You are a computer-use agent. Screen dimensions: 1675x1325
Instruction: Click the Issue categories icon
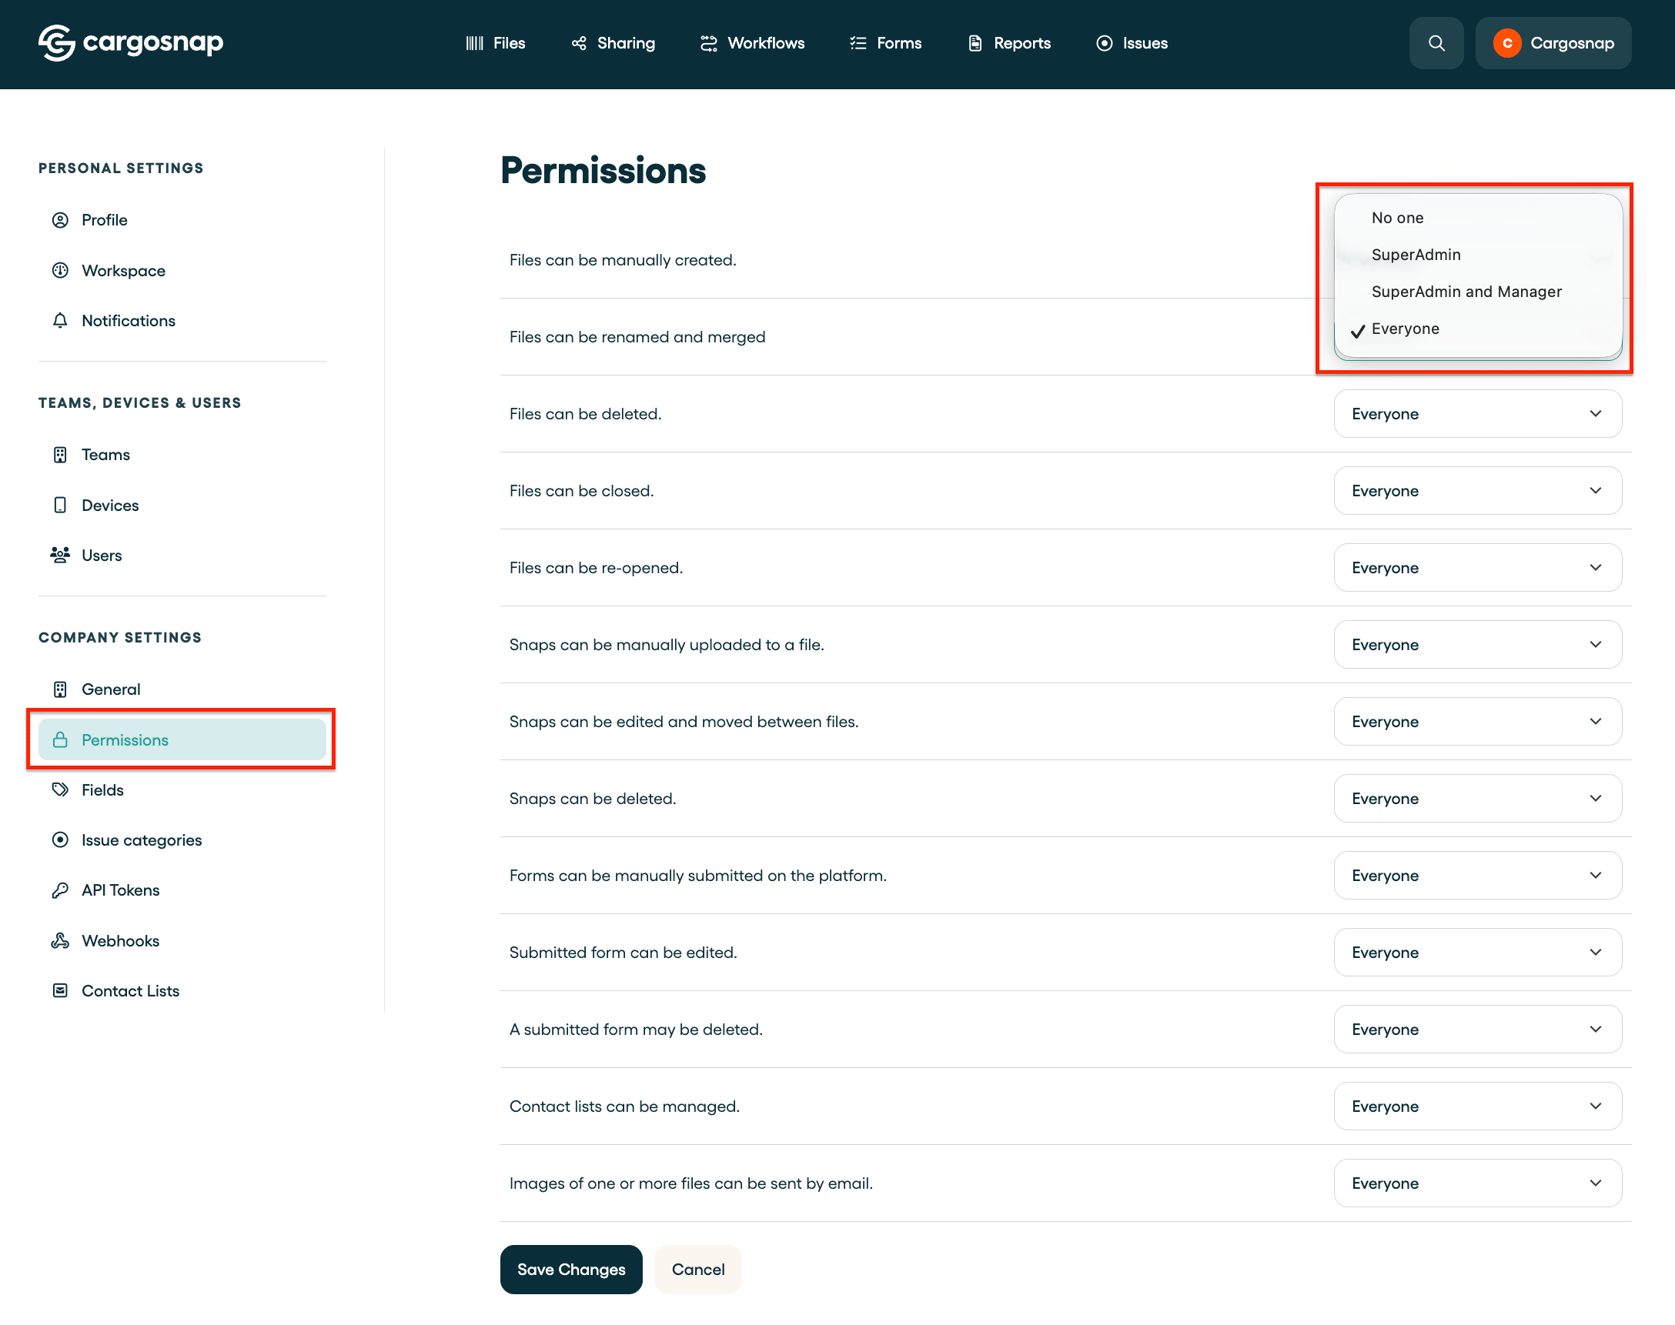coord(60,840)
